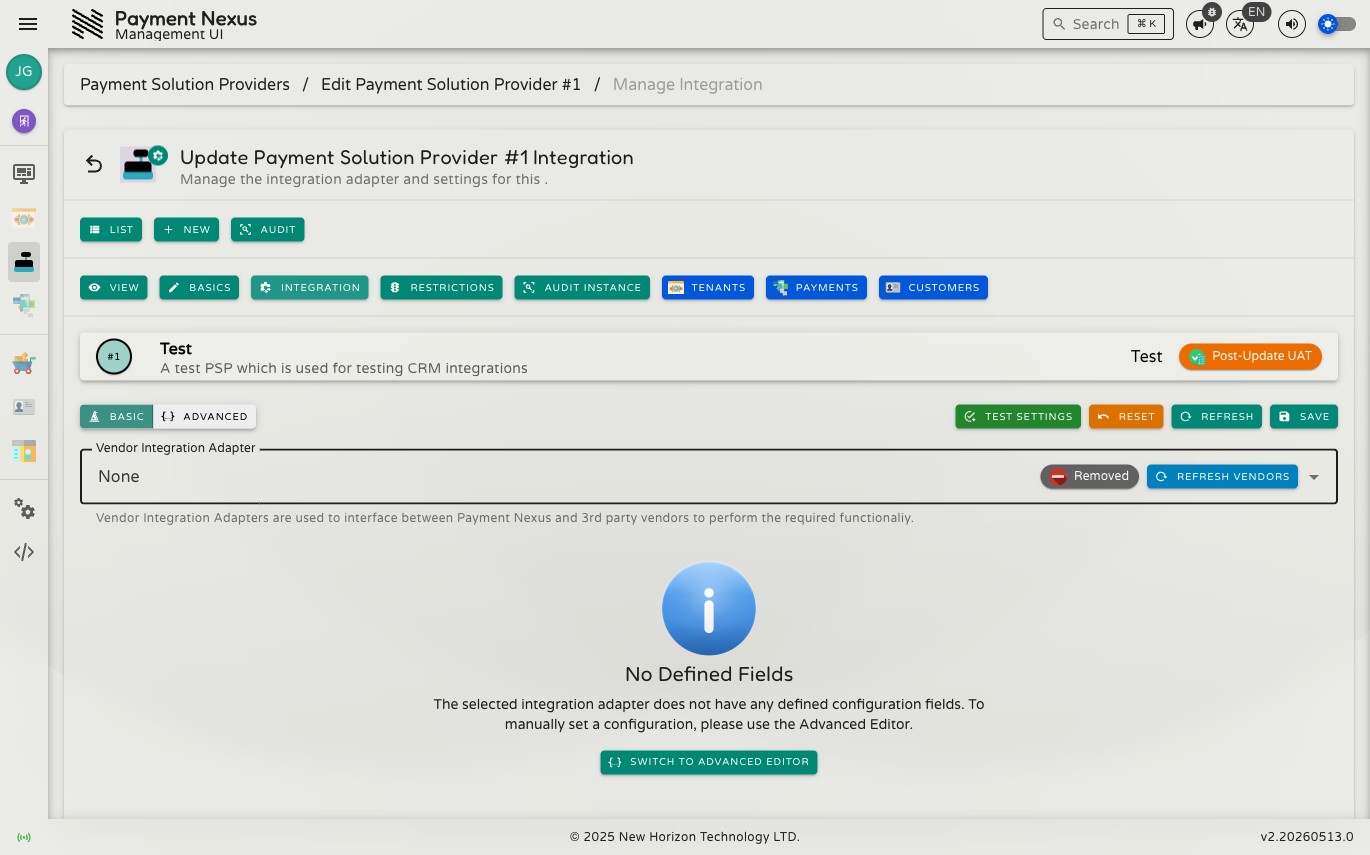1370x855 pixels.
Task: Click the PSP integration header icon
Action: [143, 164]
